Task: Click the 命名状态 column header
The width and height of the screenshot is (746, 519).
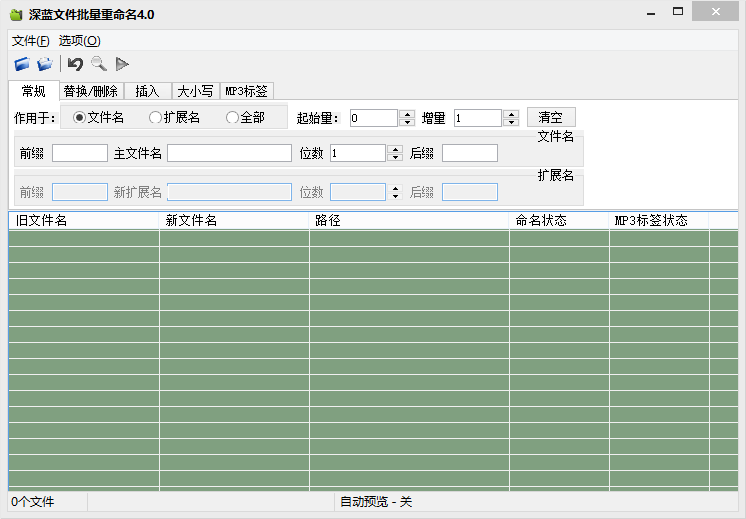Action: 559,221
